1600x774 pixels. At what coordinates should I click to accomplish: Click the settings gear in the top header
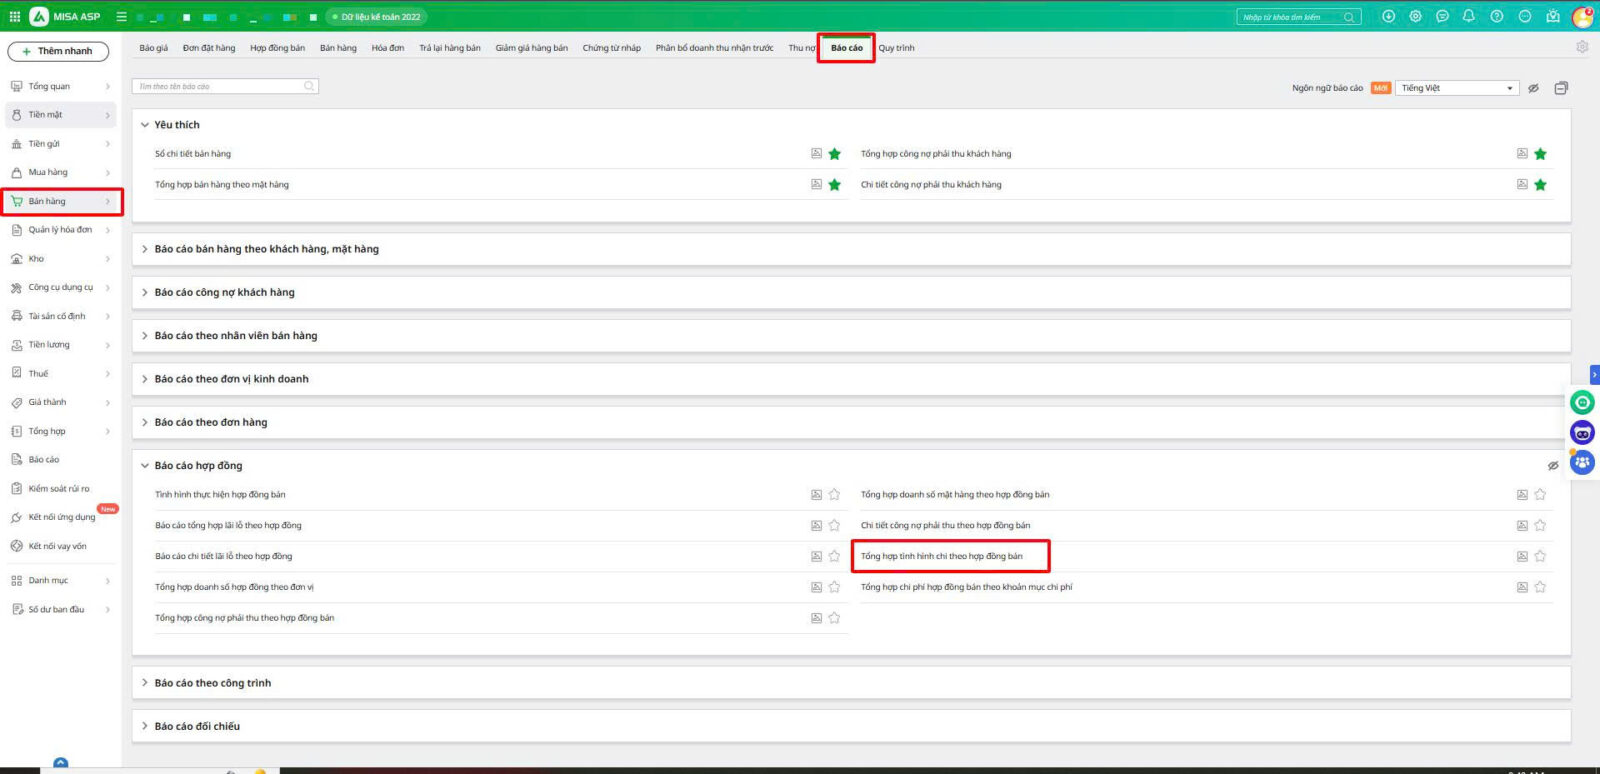coord(1415,16)
